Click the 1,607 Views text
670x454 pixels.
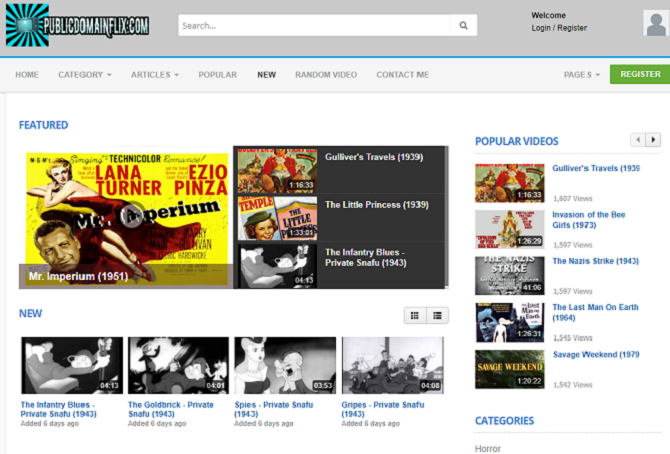point(573,198)
